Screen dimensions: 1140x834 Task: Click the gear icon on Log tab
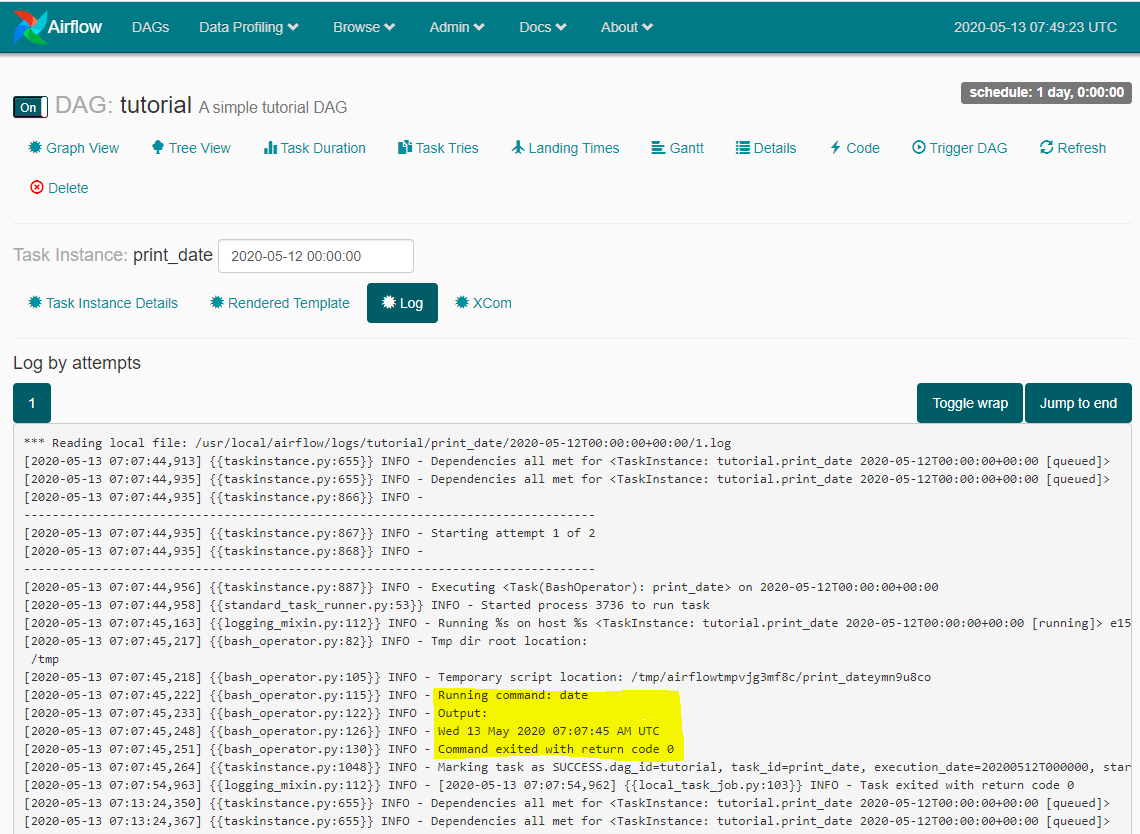tap(389, 302)
